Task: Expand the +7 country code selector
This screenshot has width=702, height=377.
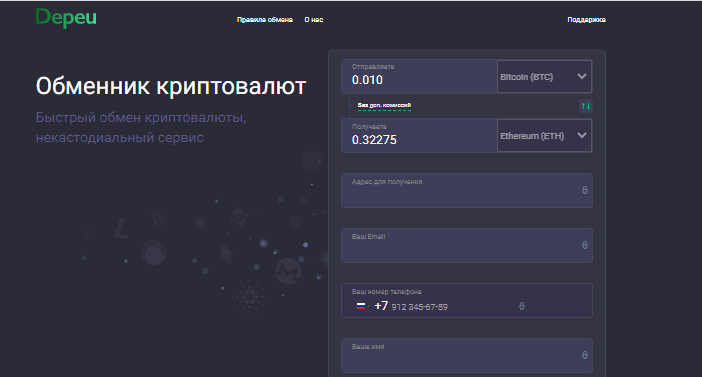Action: (x=381, y=306)
